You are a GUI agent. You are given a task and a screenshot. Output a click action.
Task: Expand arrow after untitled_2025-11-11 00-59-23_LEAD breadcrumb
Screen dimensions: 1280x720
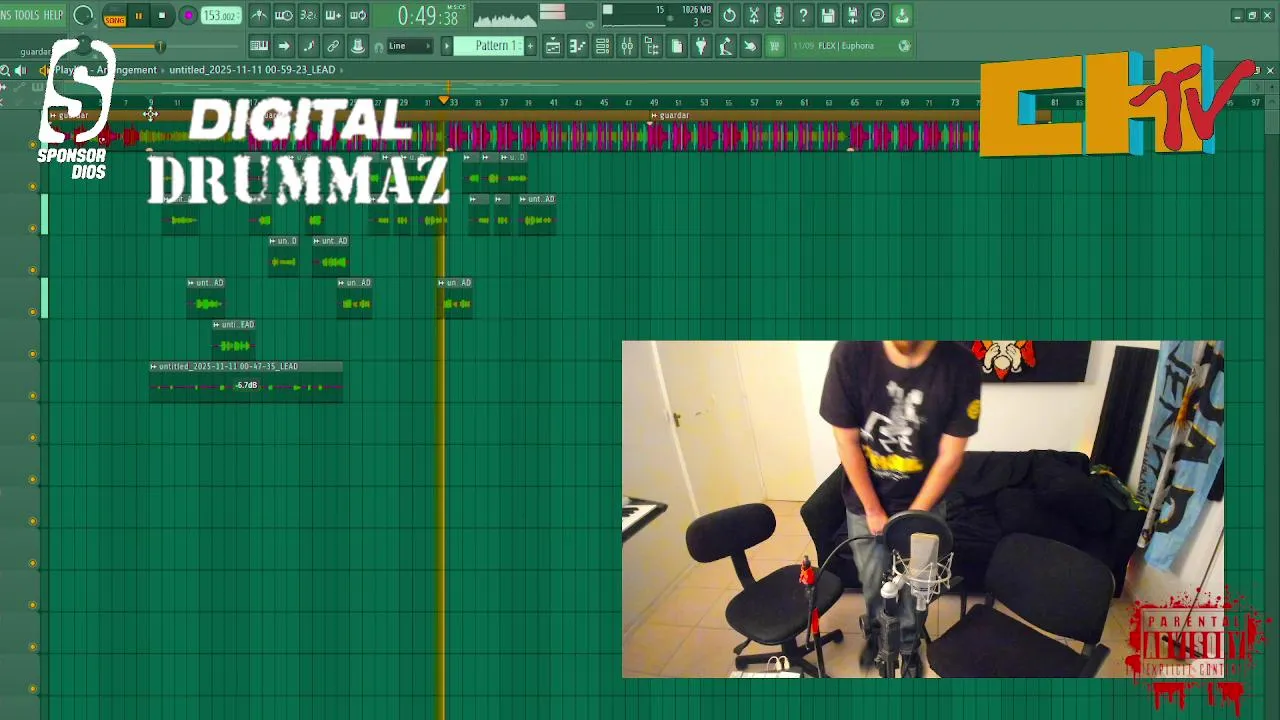(343, 70)
